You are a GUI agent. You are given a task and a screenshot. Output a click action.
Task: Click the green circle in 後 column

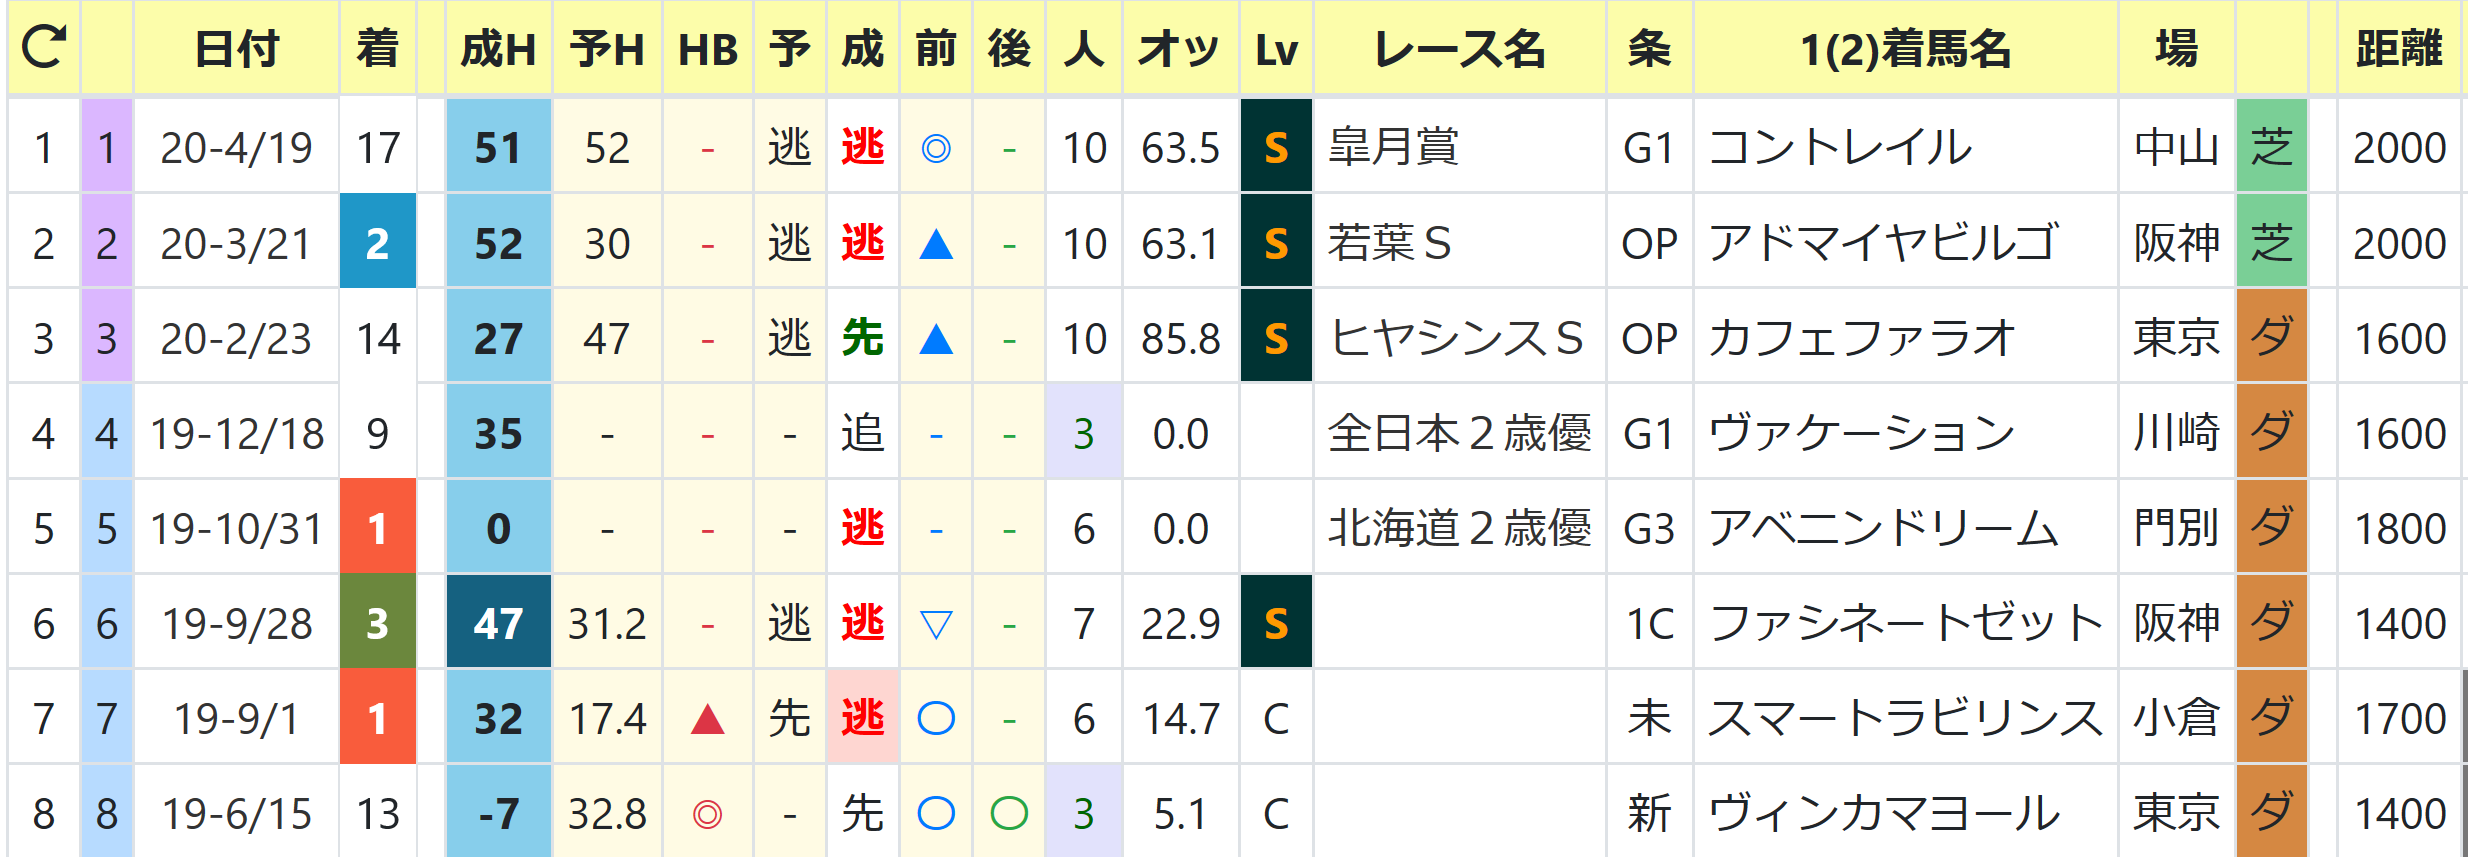click(x=1009, y=814)
